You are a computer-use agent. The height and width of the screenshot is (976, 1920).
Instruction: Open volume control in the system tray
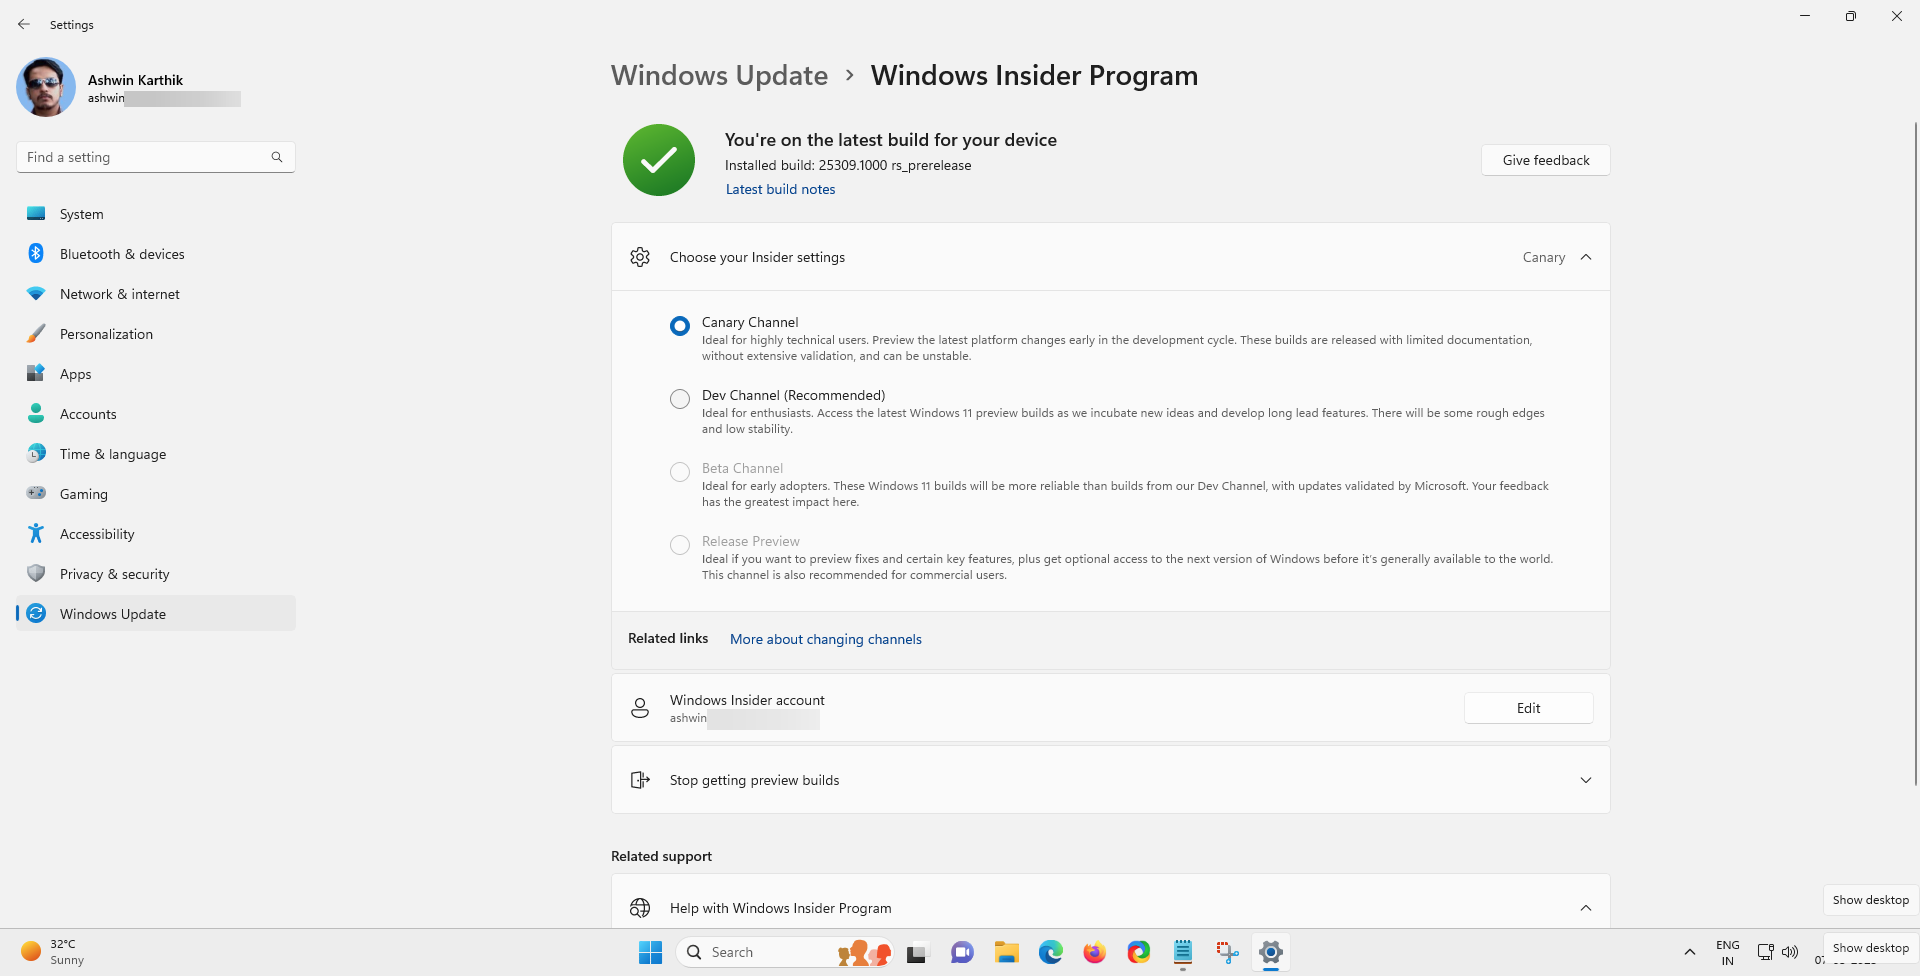pyautogui.click(x=1790, y=952)
